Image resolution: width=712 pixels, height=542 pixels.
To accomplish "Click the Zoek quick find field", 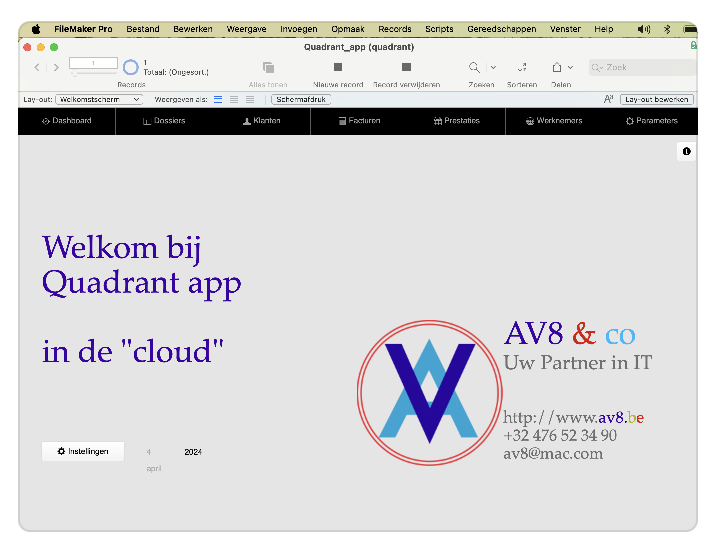I will pyautogui.click(x=642, y=67).
